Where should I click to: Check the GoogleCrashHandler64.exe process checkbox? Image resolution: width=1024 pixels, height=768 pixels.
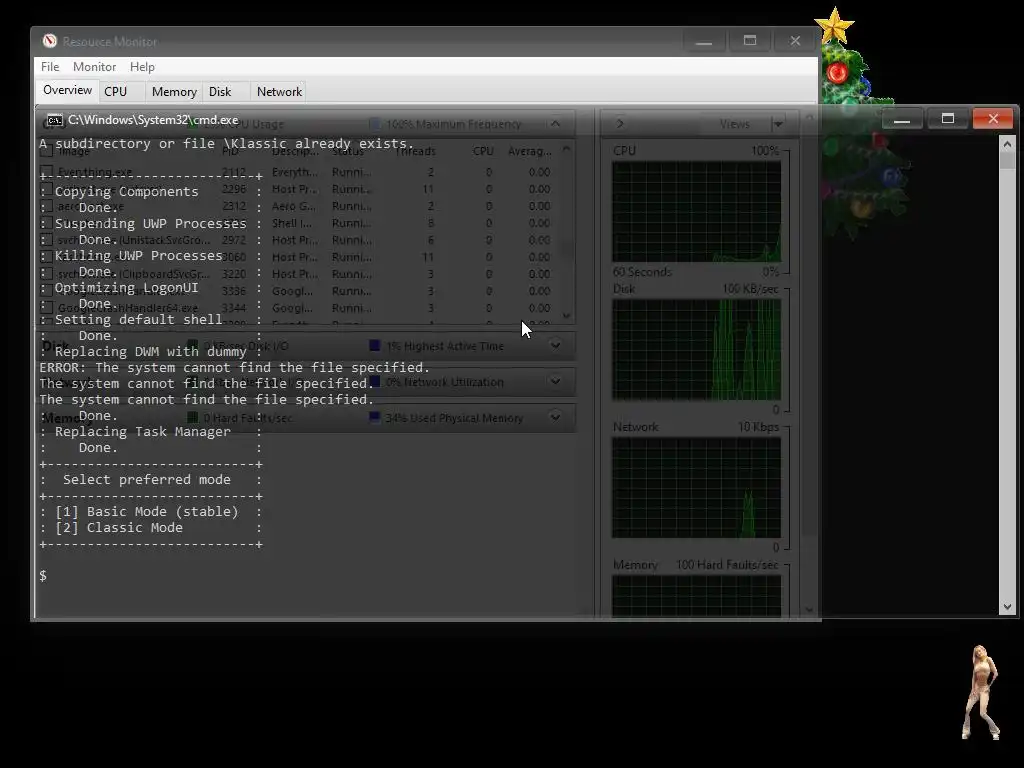point(46,308)
